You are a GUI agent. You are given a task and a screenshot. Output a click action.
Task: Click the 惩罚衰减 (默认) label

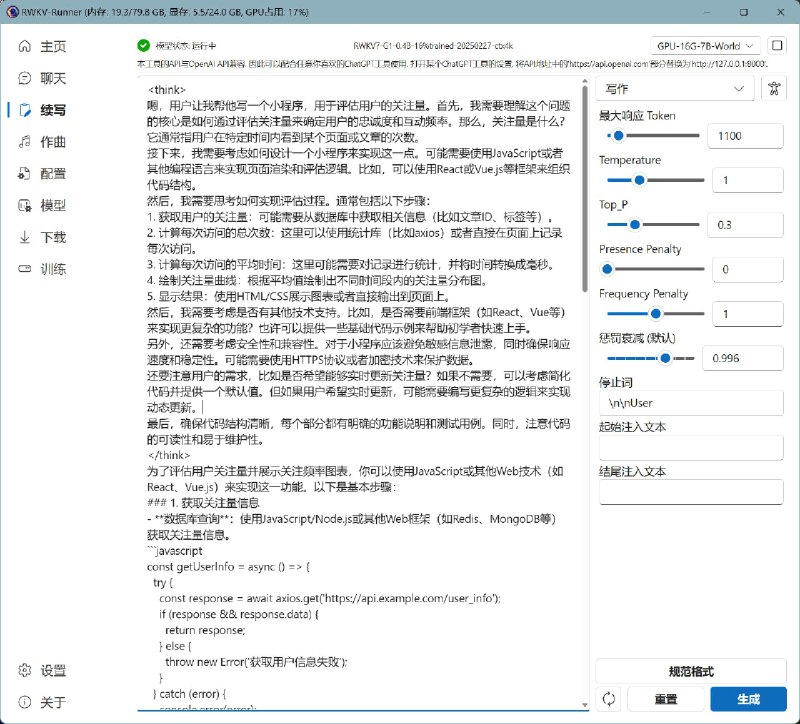[x=637, y=338]
